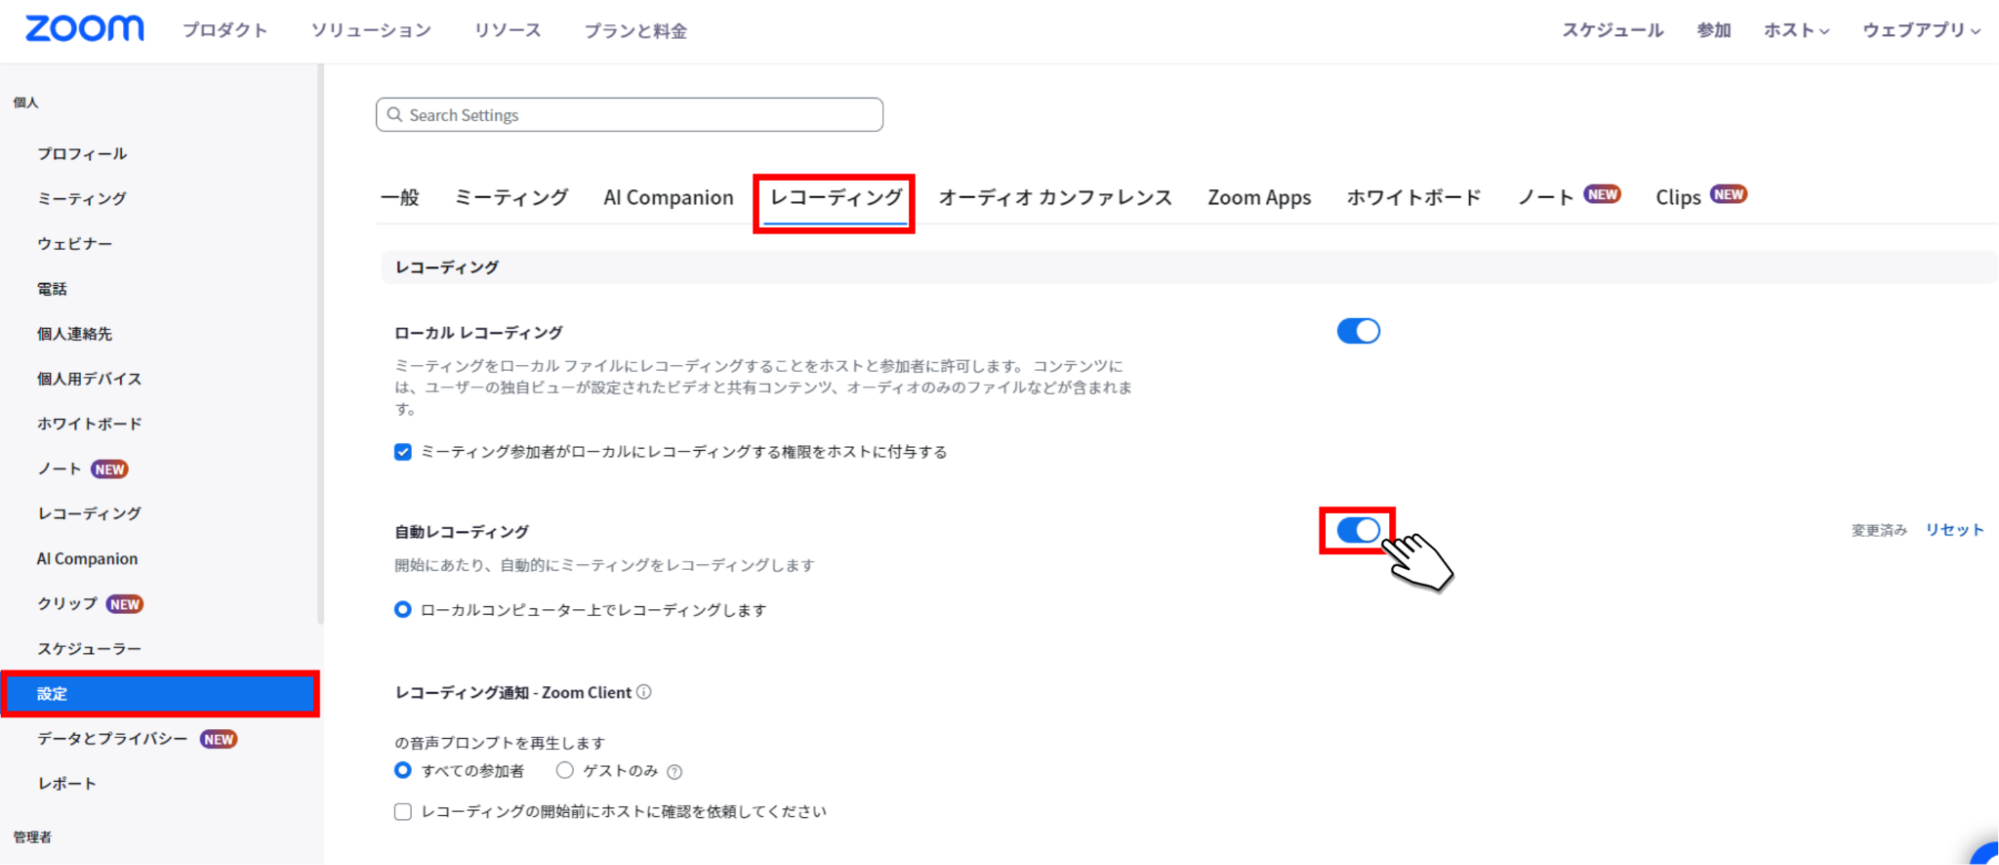
Task: Uncheck ミーティング参加者がローカルにレコーディングする権限 checkbox
Action: pyautogui.click(x=403, y=452)
